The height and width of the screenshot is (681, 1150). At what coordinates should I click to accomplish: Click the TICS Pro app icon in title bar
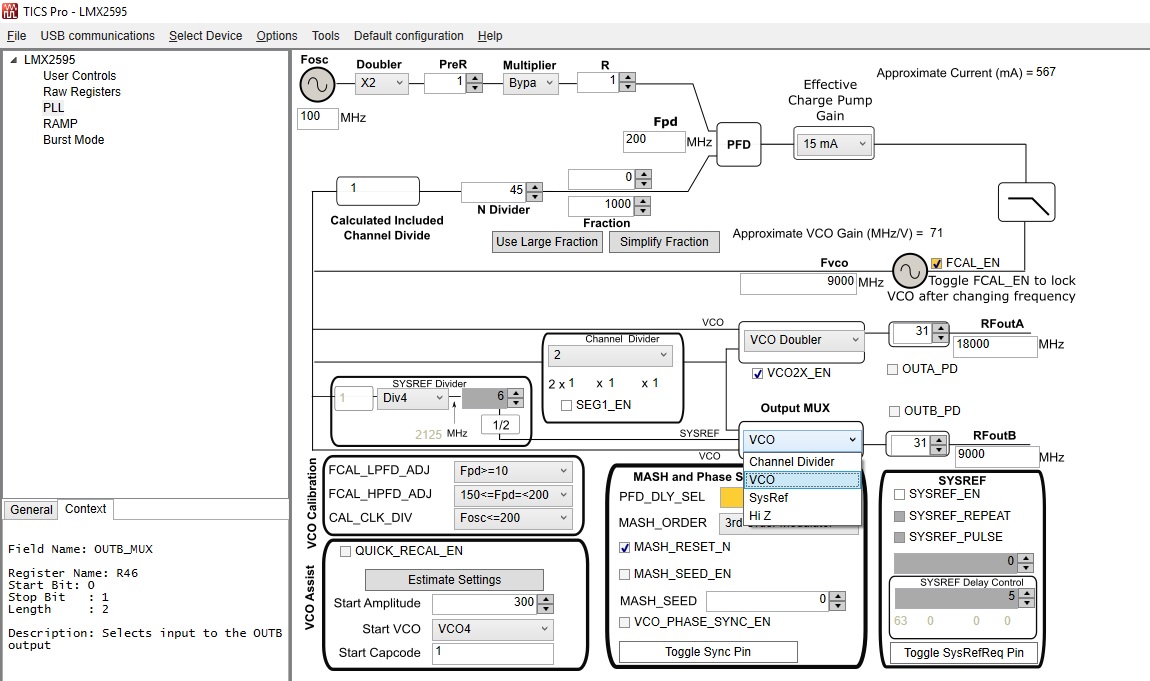10,11
